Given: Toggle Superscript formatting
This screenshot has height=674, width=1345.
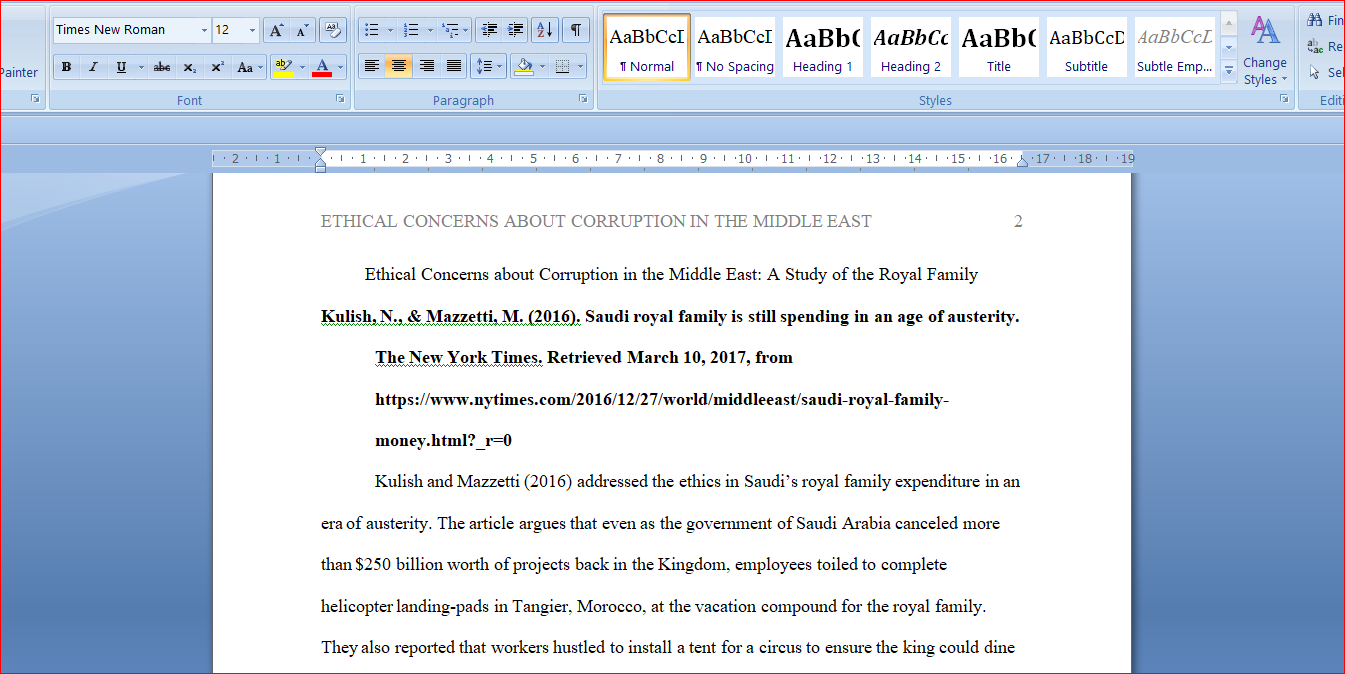Looking at the screenshot, I should 217,67.
